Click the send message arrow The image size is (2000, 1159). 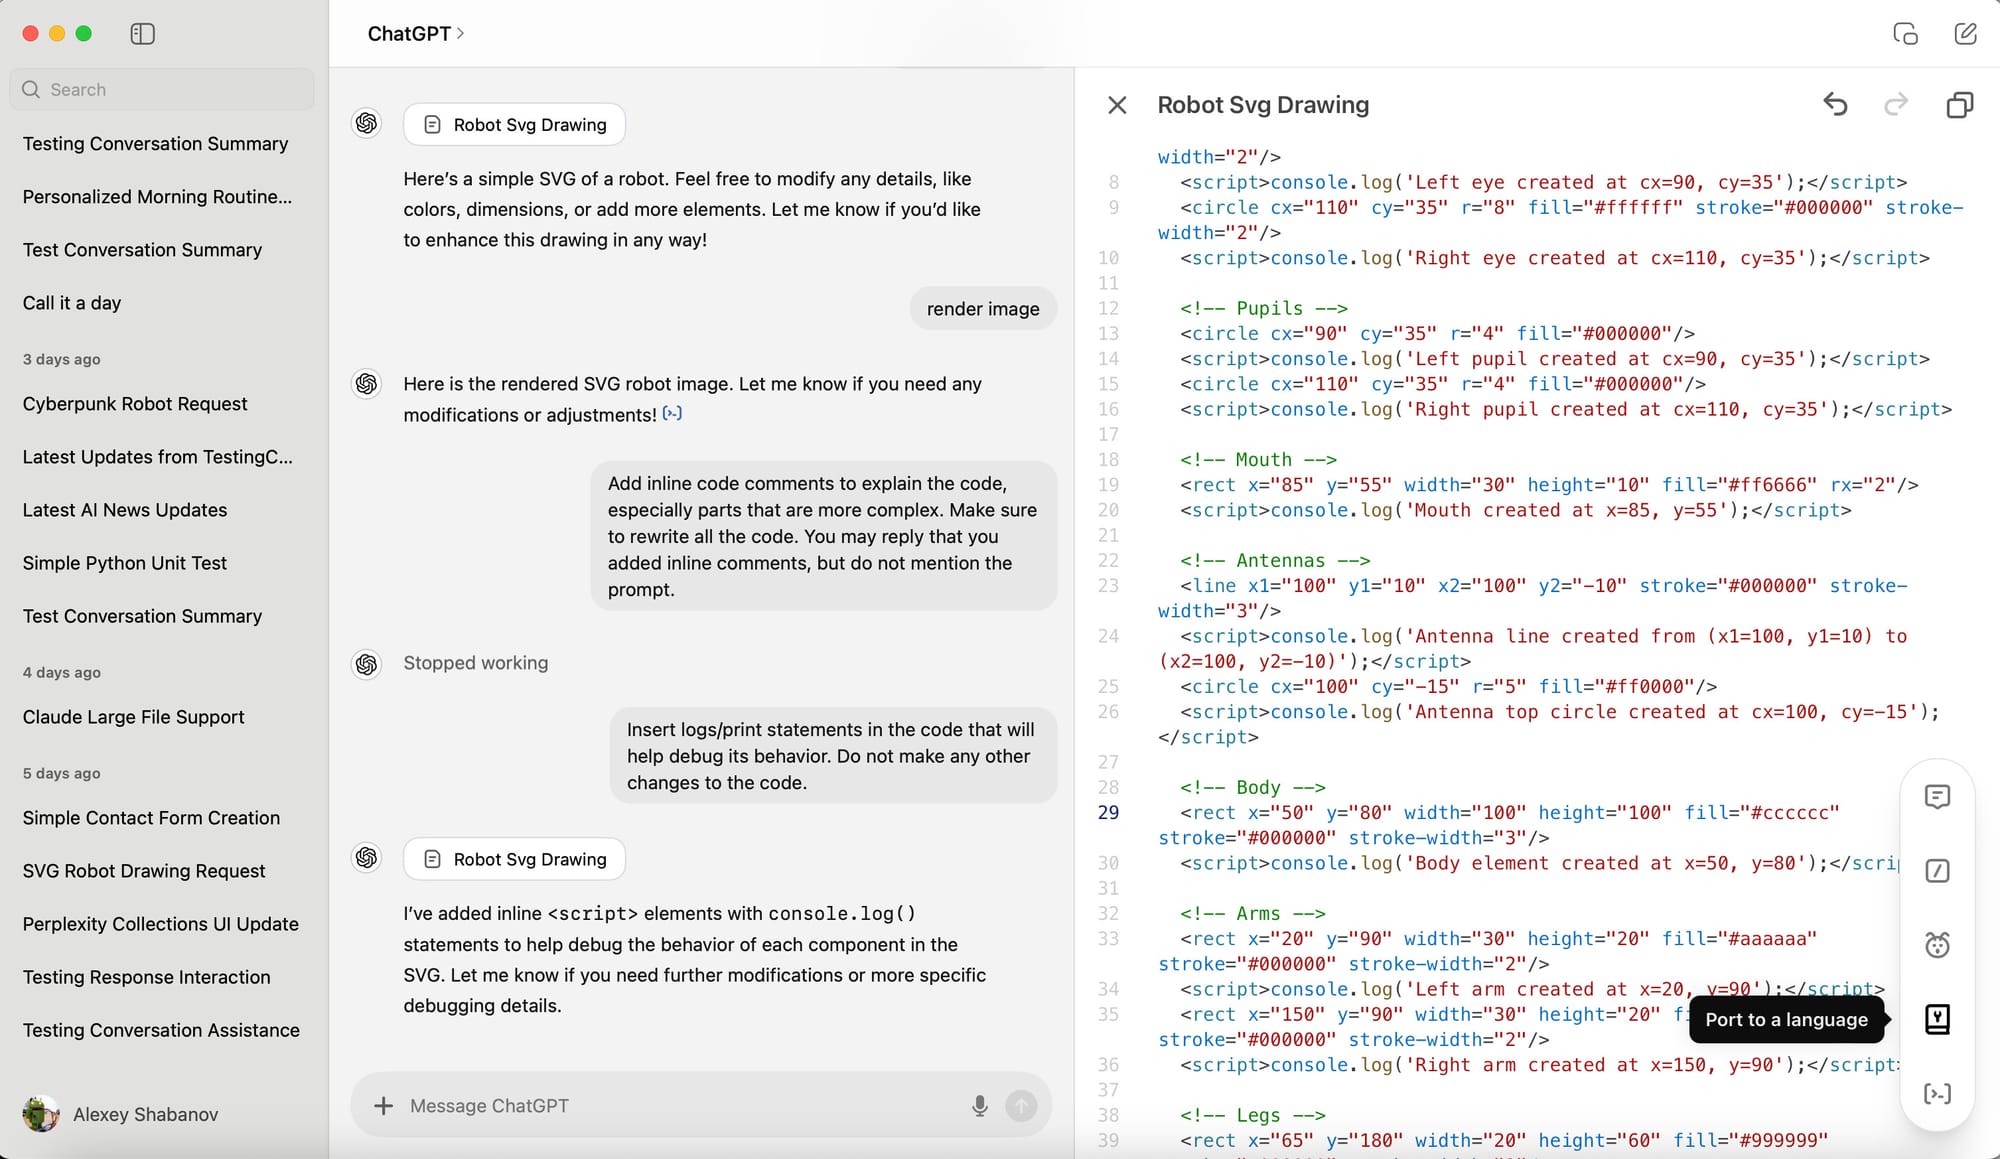(1021, 1105)
